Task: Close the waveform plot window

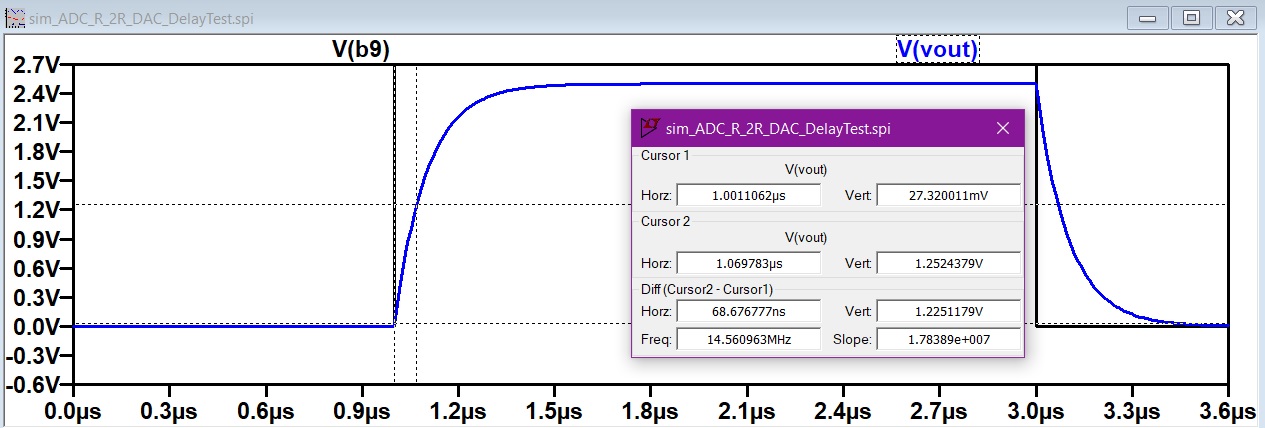Action: pyautogui.click(x=1237, y=17)
